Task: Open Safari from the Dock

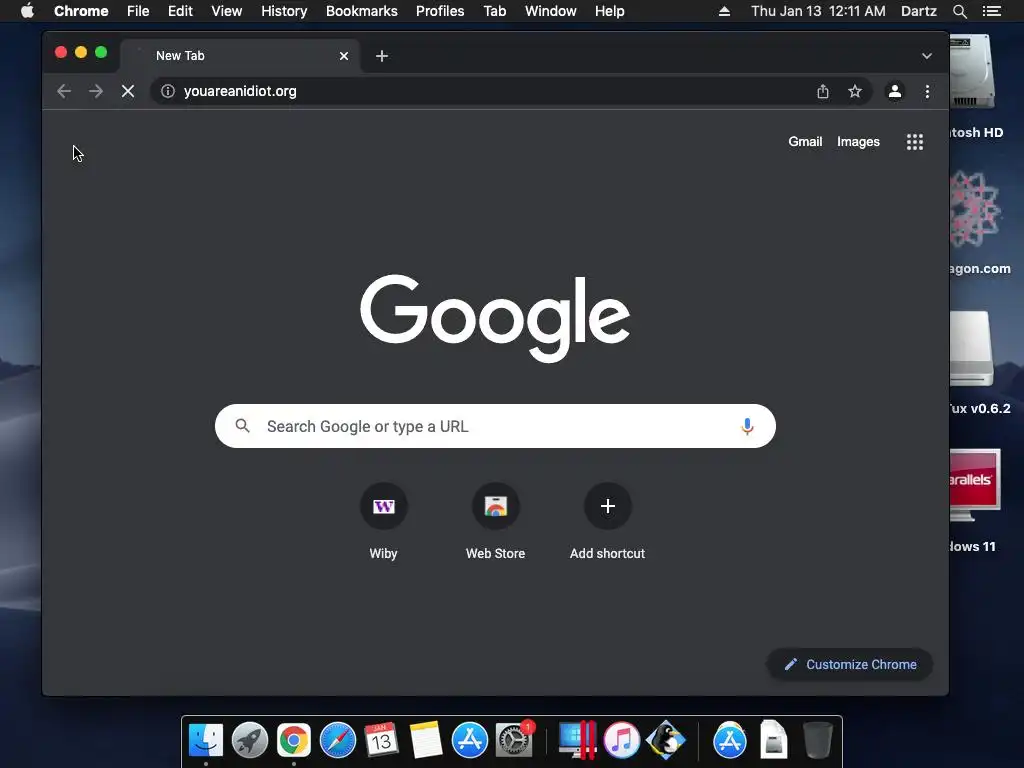Action: click(x=338, y=741)
